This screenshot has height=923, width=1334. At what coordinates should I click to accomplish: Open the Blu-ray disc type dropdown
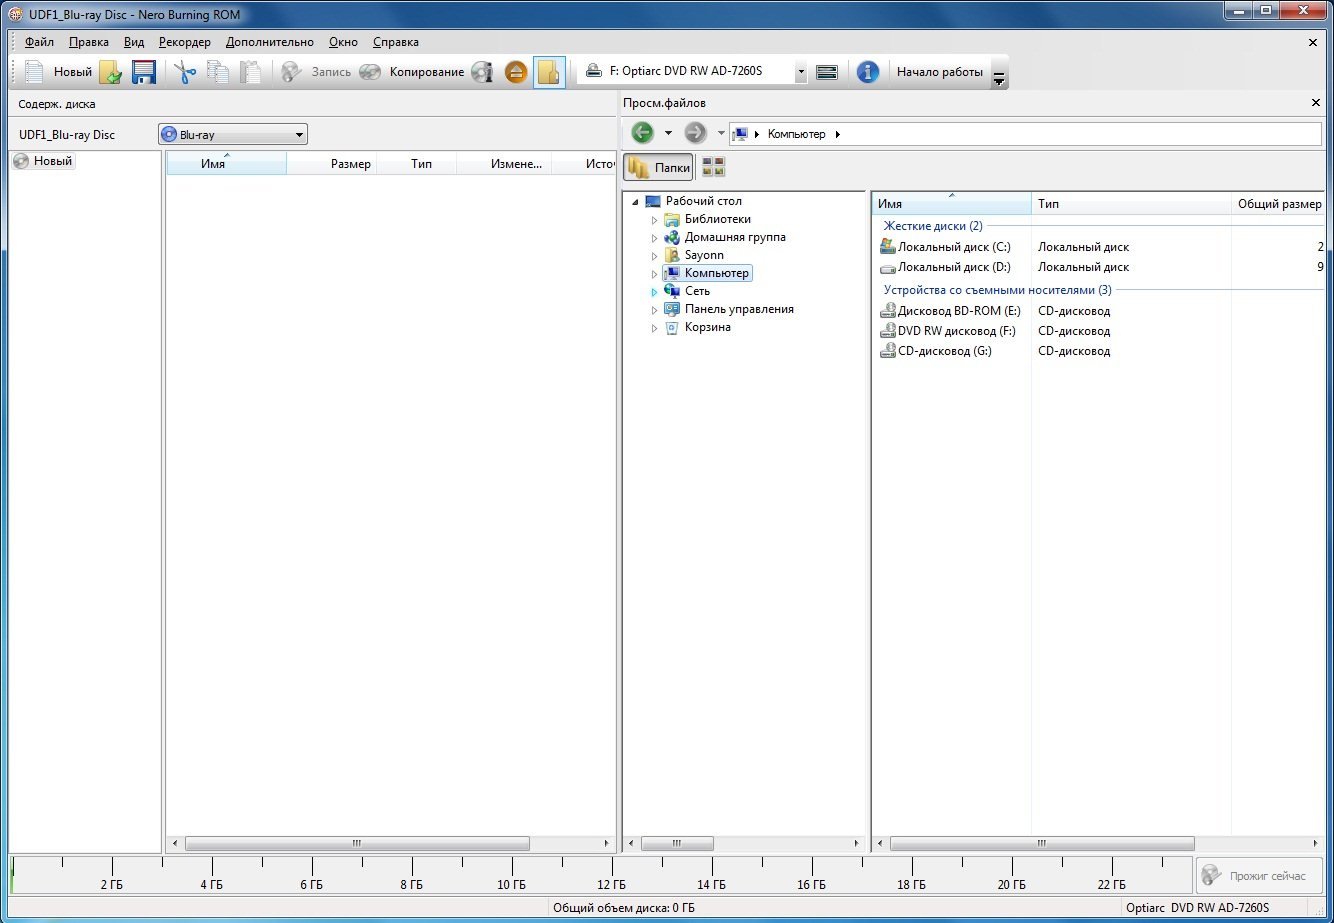point(232,135)
